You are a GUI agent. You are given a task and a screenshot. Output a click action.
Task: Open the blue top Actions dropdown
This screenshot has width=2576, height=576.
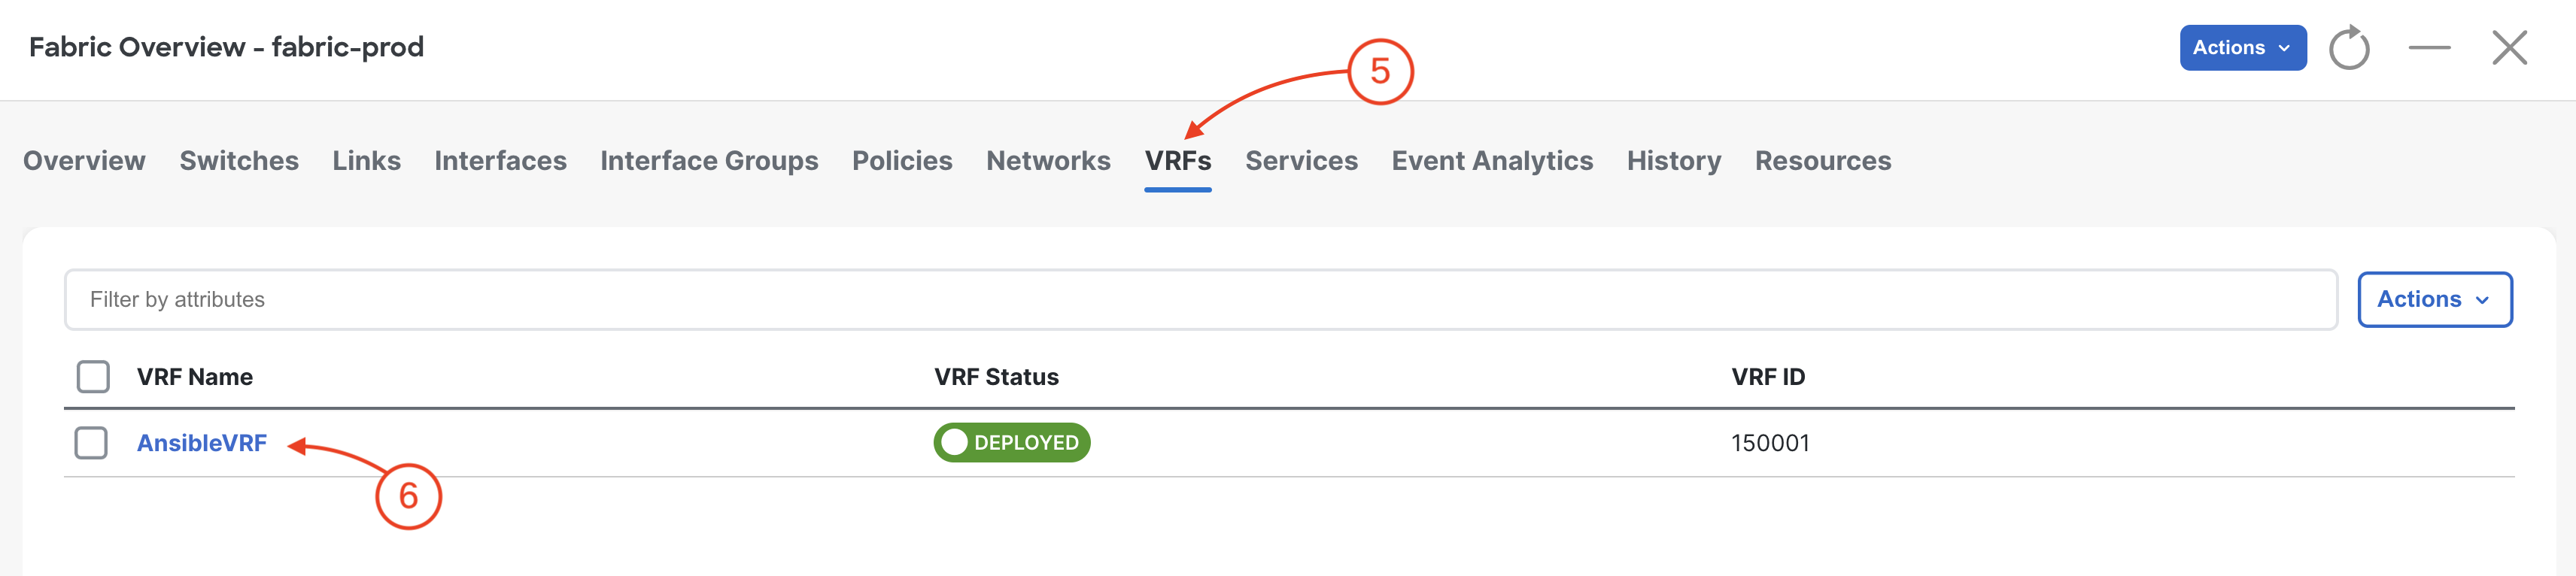[x=2242, y=48]
